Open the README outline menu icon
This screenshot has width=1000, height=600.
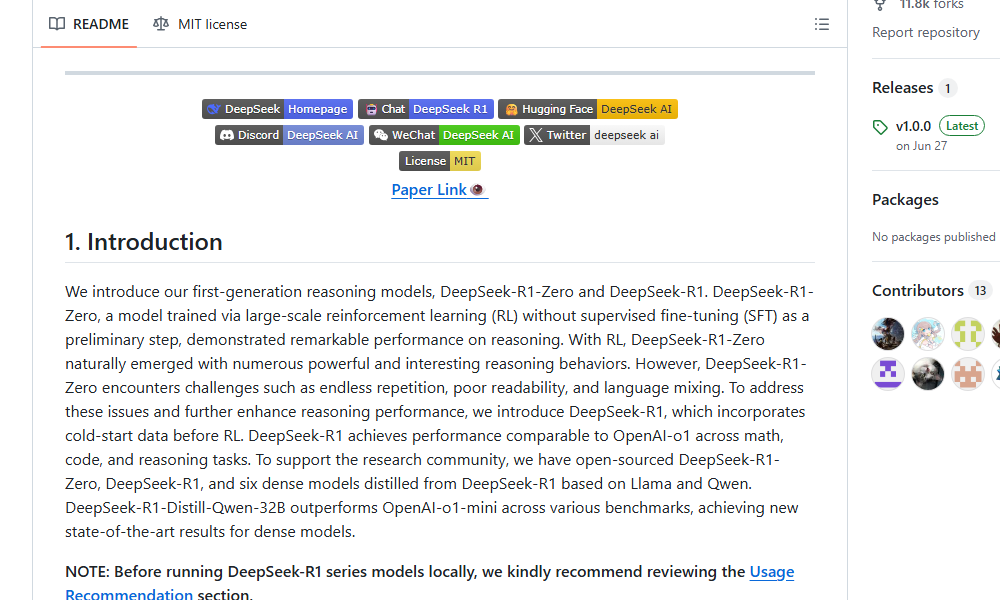822,24
